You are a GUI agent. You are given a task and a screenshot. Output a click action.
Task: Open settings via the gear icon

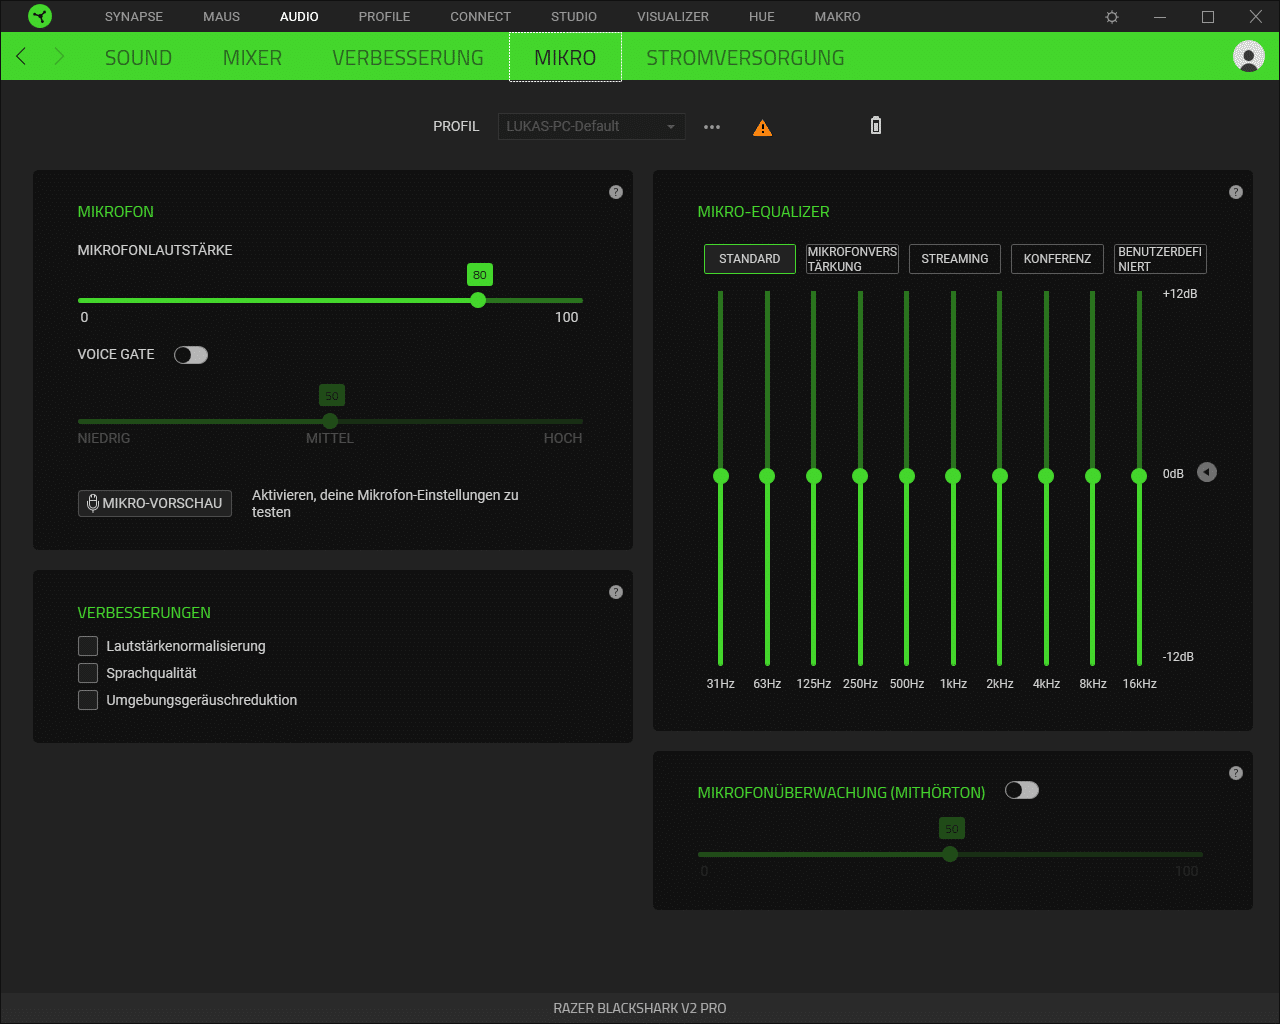pos(1112,17)
